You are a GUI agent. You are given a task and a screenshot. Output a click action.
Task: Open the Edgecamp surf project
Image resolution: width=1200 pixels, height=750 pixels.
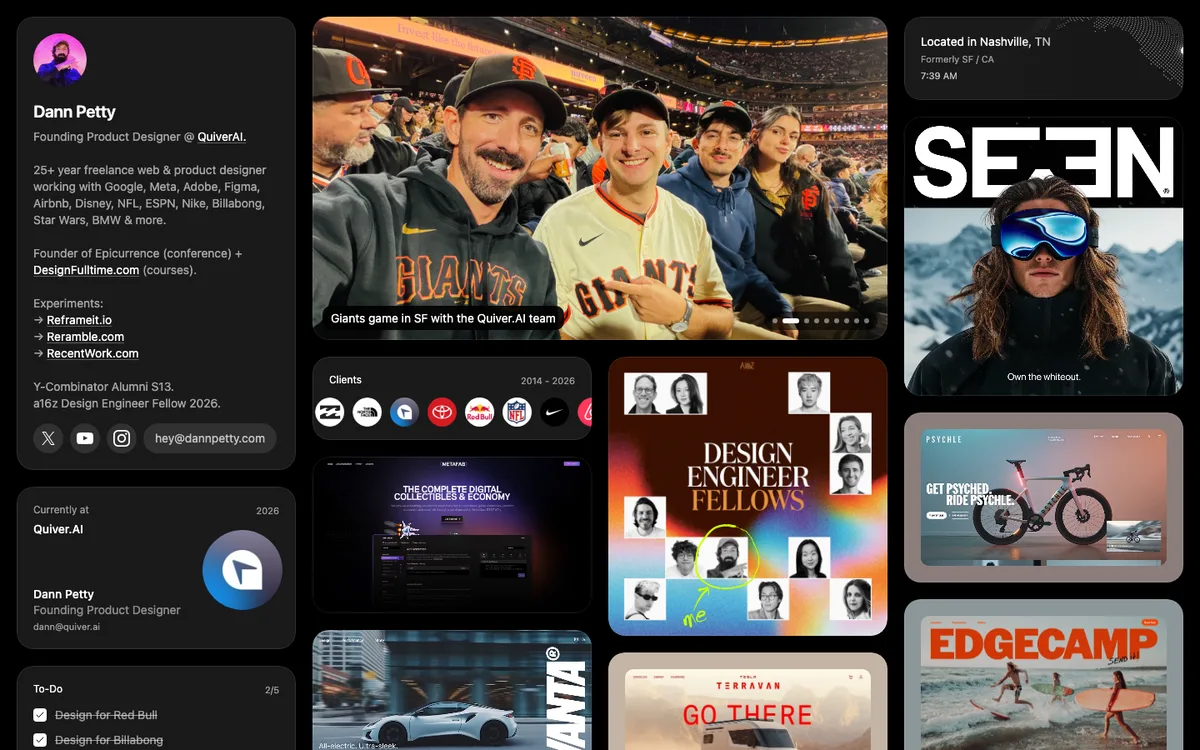pos(1043,675)
